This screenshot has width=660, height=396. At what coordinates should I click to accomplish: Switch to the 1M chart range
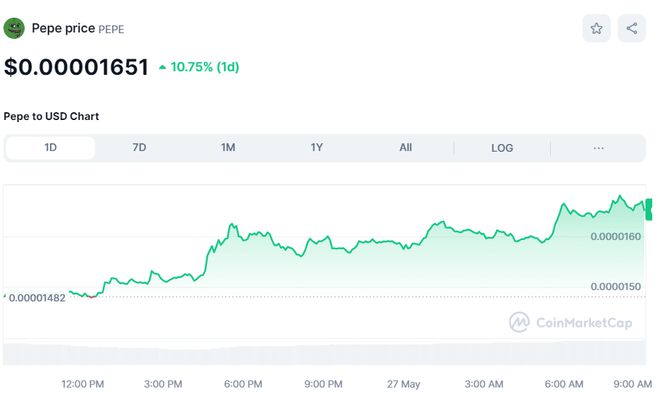click(228, 148)
